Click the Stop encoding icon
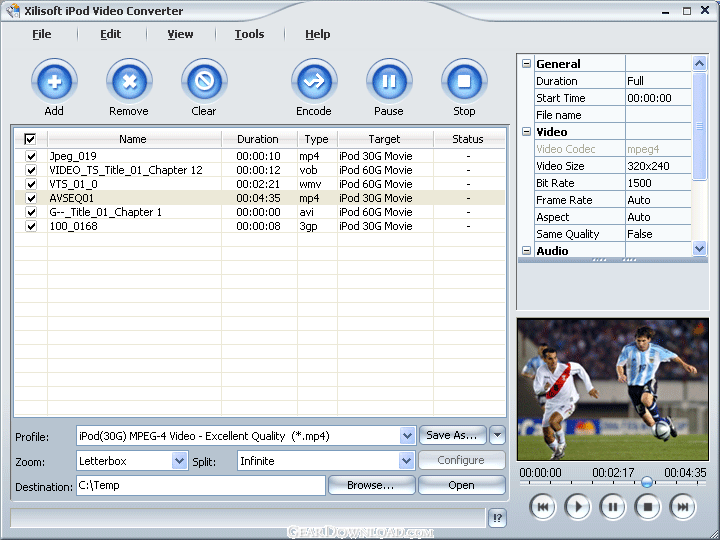 [464, 82]
